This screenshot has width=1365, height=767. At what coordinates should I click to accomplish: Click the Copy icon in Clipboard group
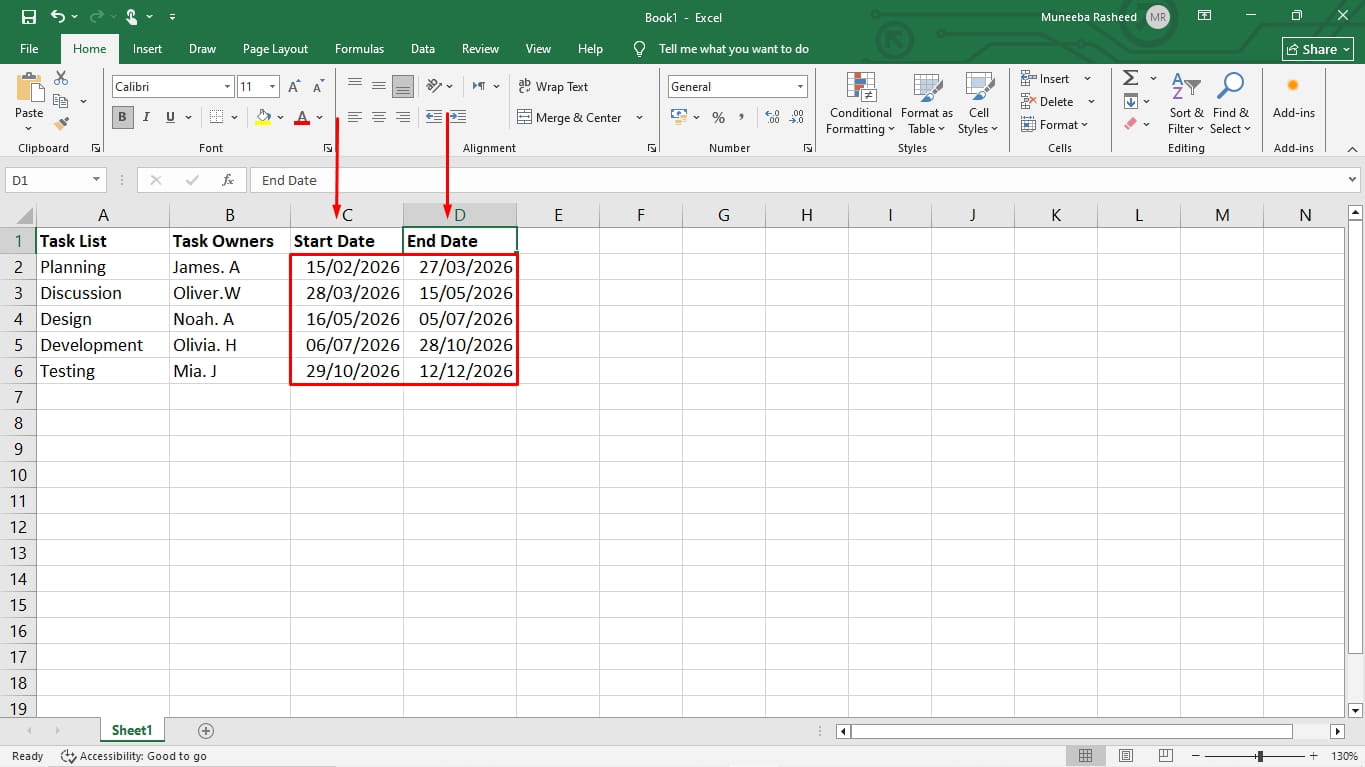[61, 101]
